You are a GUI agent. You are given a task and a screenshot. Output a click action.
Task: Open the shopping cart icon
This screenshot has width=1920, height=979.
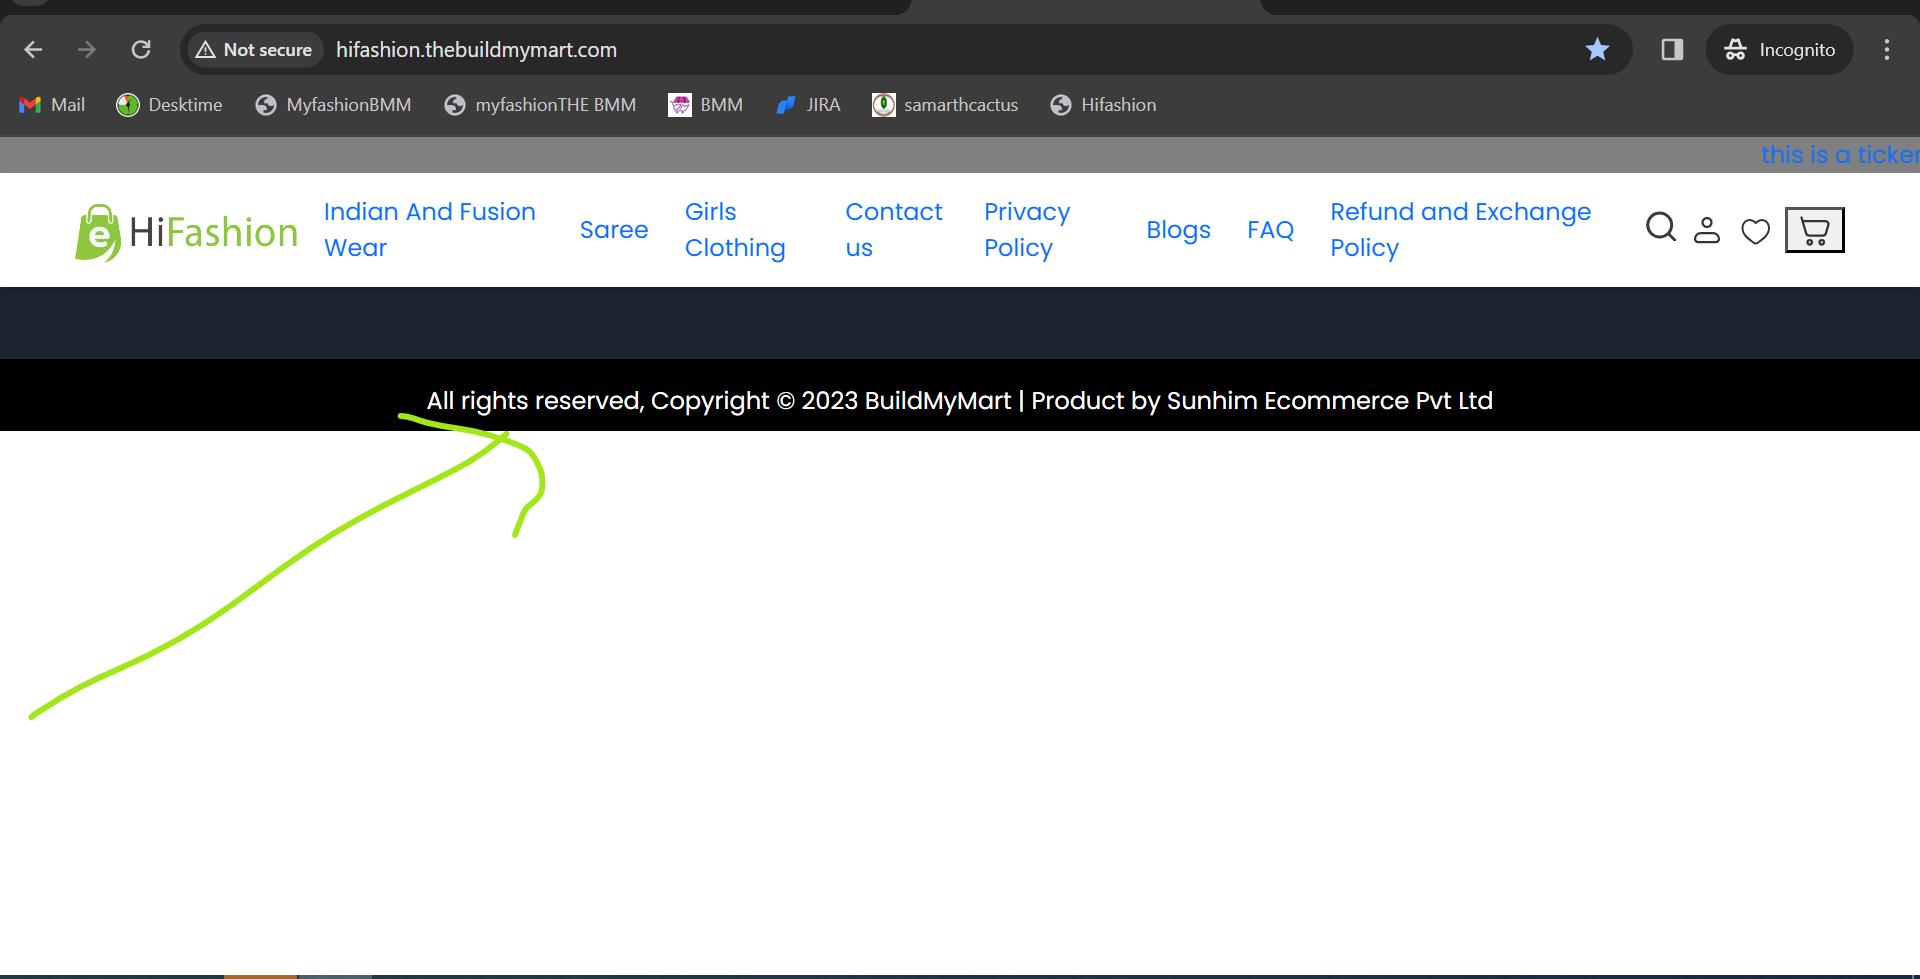[x=1814, y=230]
